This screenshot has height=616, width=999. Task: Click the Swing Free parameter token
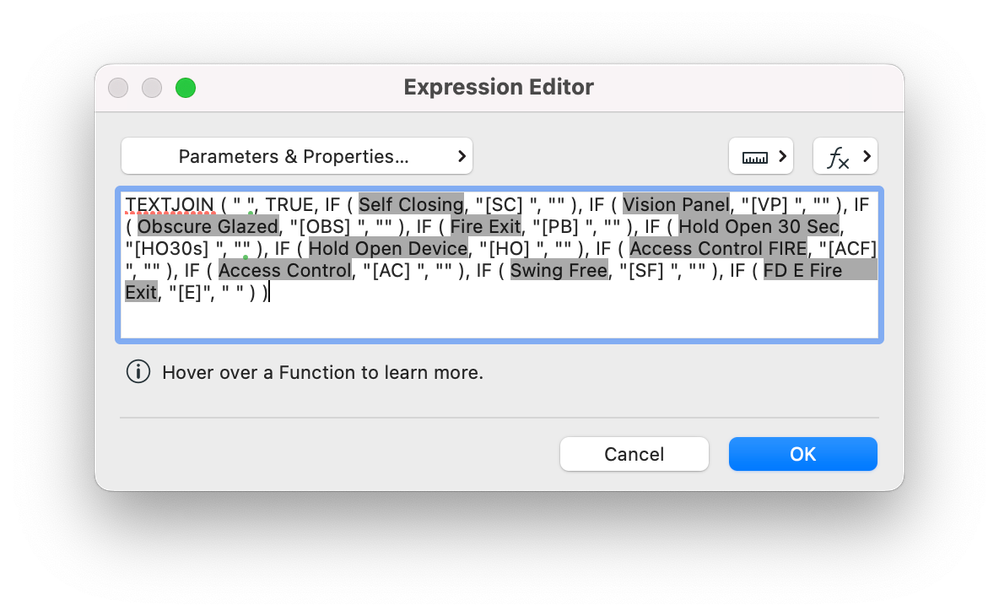(559, 271)
